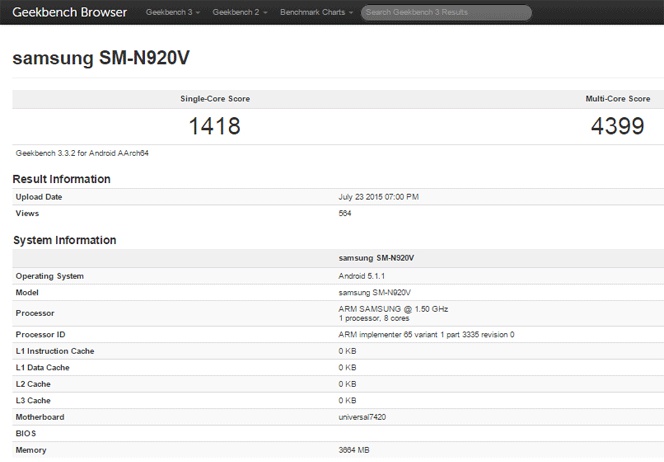This screenshot has width=664, height=462.
Task: Select the Result Information heading
Action: pos(61,179)
